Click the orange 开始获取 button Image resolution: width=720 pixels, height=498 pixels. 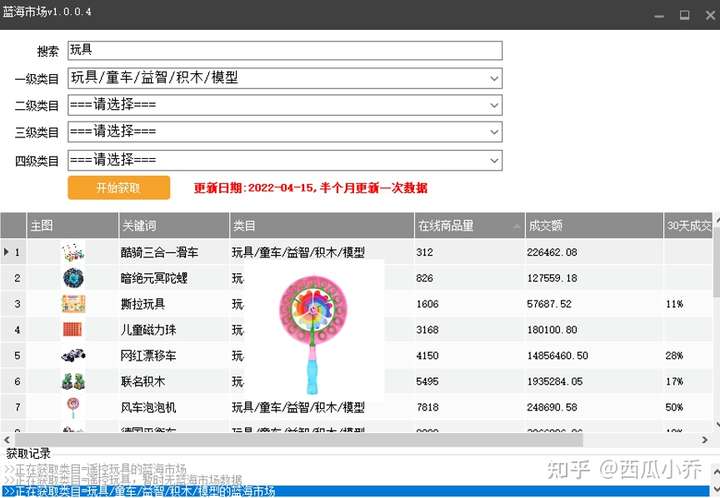pyautogui.click(x=119, y=188)
